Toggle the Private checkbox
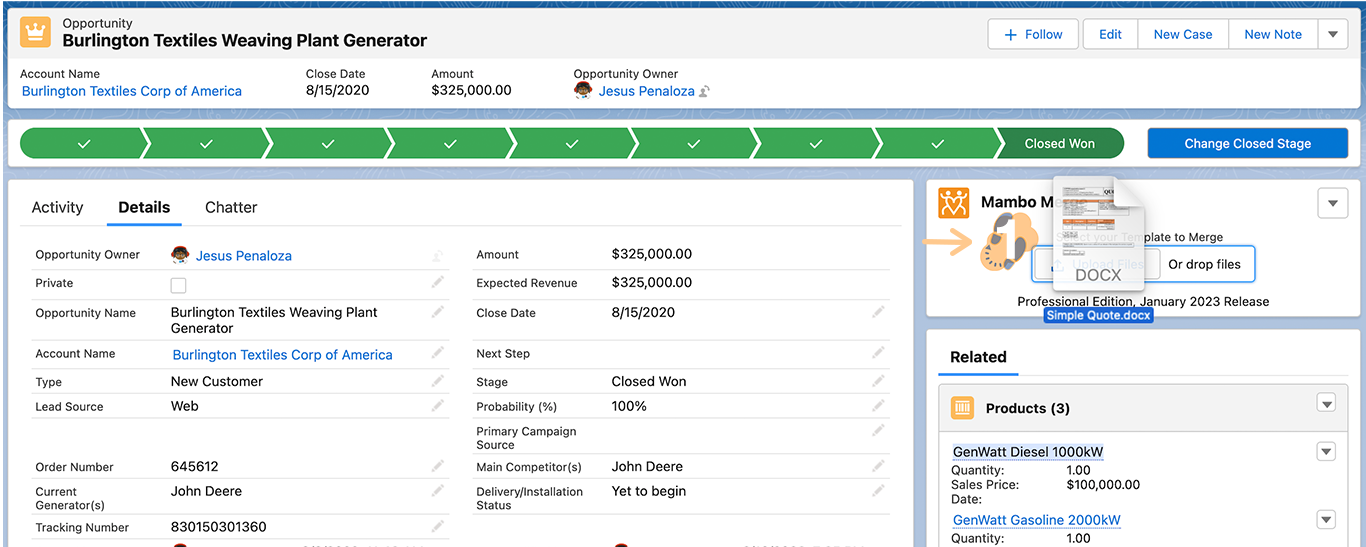 pyautogui.click(x=179, y=285)
